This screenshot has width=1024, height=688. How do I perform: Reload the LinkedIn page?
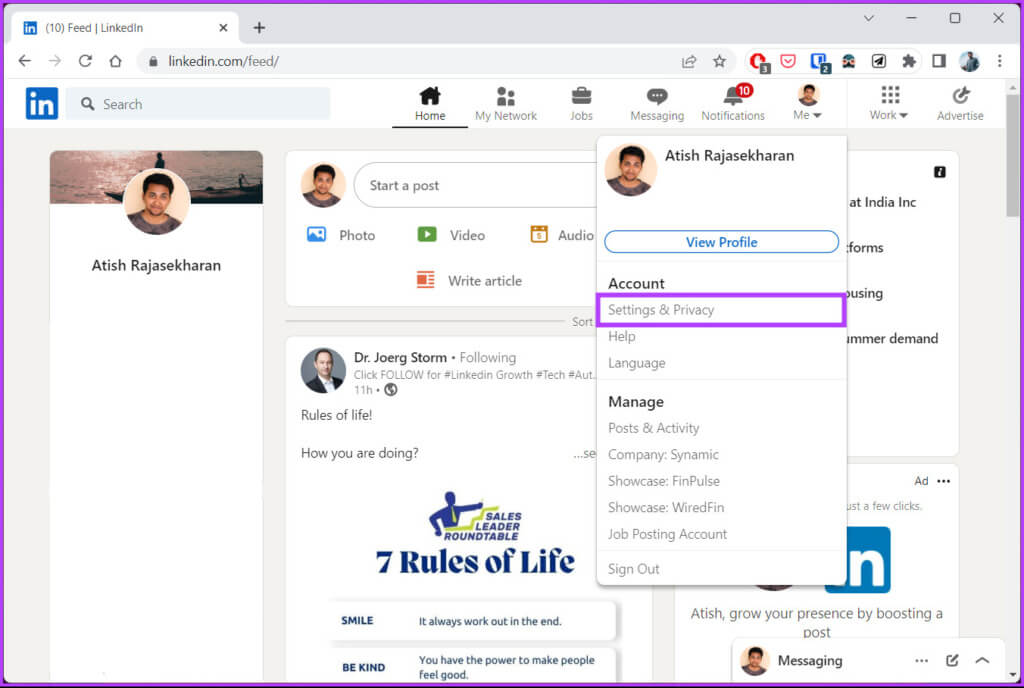pos(85,61)
